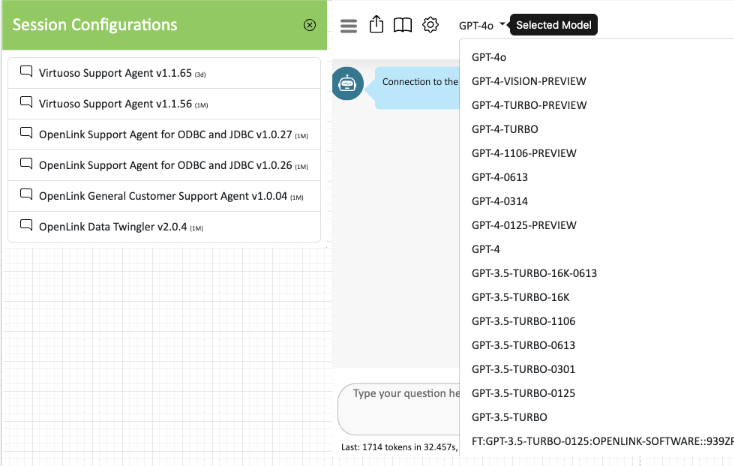Click chat icon beside Virtuoso Support Agent v1.1.56
734x466 pixels.
[26, 103]
